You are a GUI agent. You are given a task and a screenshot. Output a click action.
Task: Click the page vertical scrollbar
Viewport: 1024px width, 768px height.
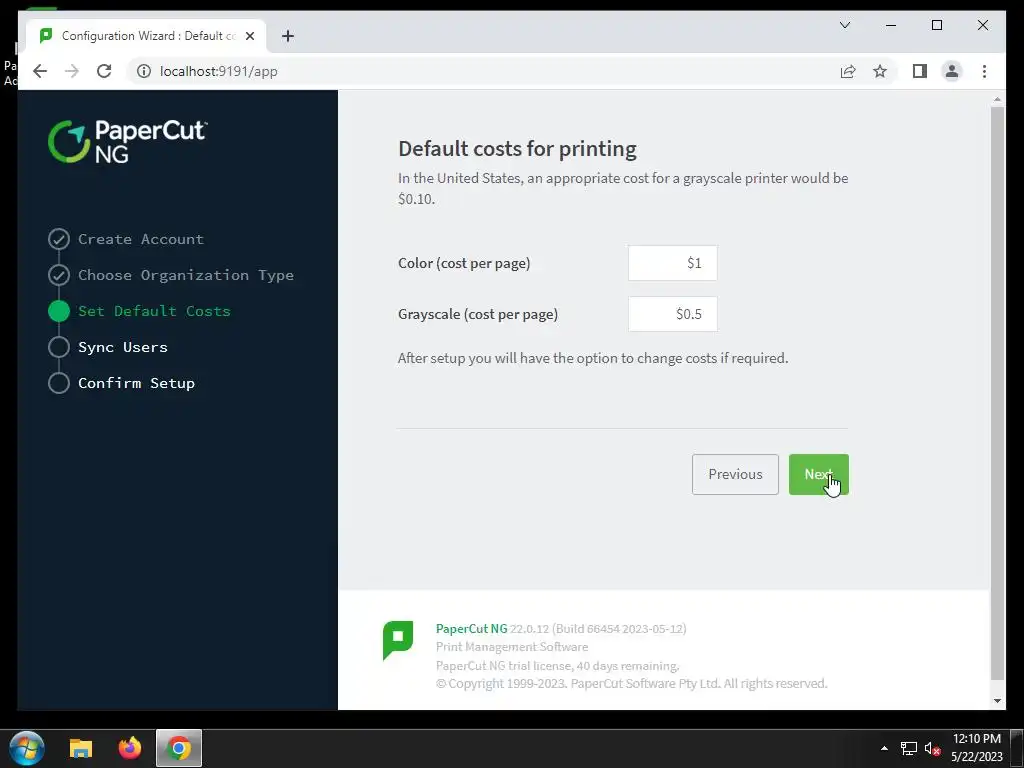(x=997, y=392)
